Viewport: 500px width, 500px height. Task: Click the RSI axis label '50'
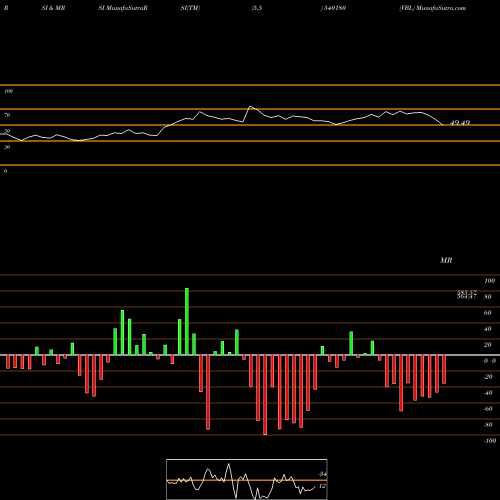(7, 131)
